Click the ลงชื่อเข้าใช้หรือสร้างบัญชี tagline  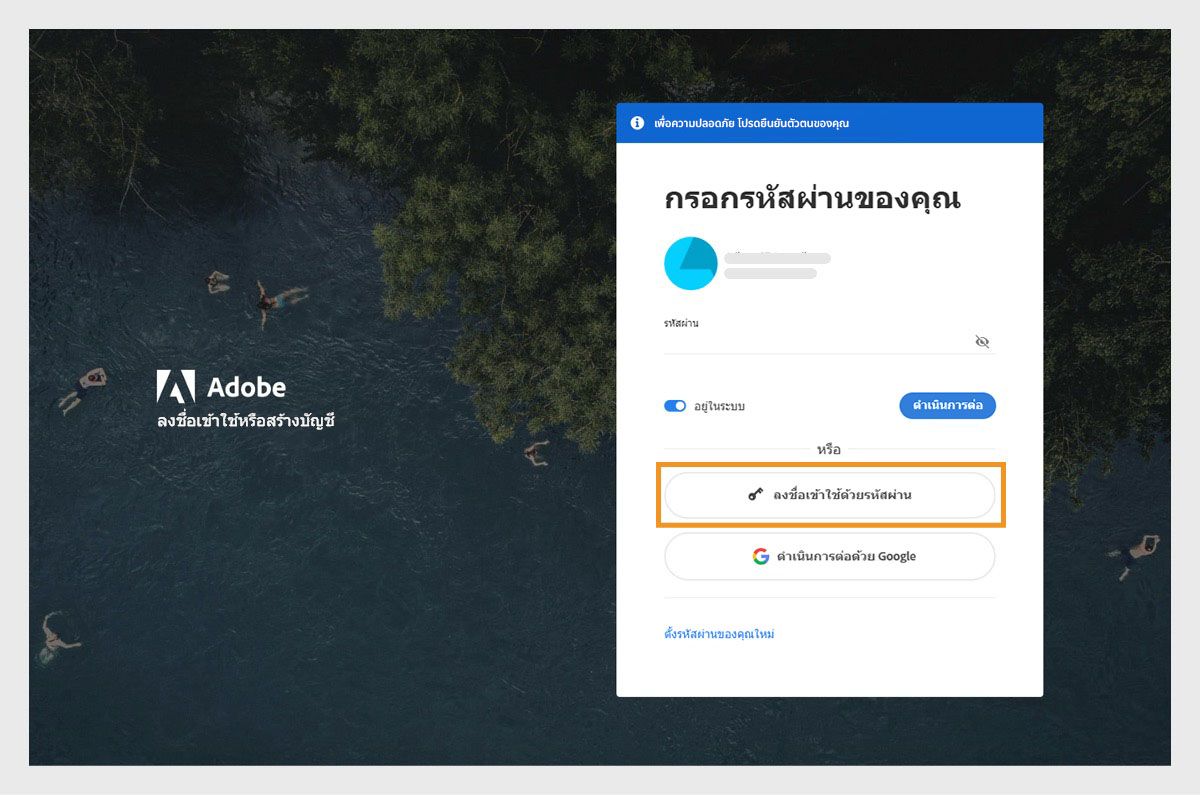[x=246, y=421]
